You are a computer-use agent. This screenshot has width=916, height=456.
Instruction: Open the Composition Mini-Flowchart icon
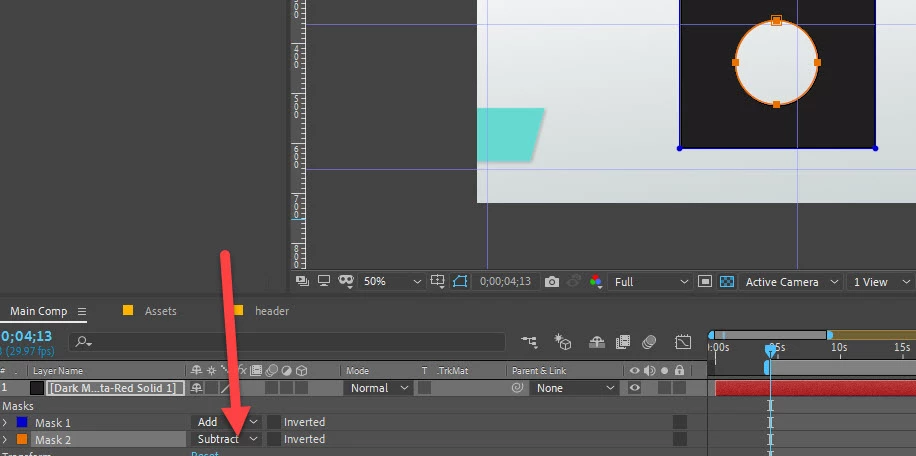[529, 342]
